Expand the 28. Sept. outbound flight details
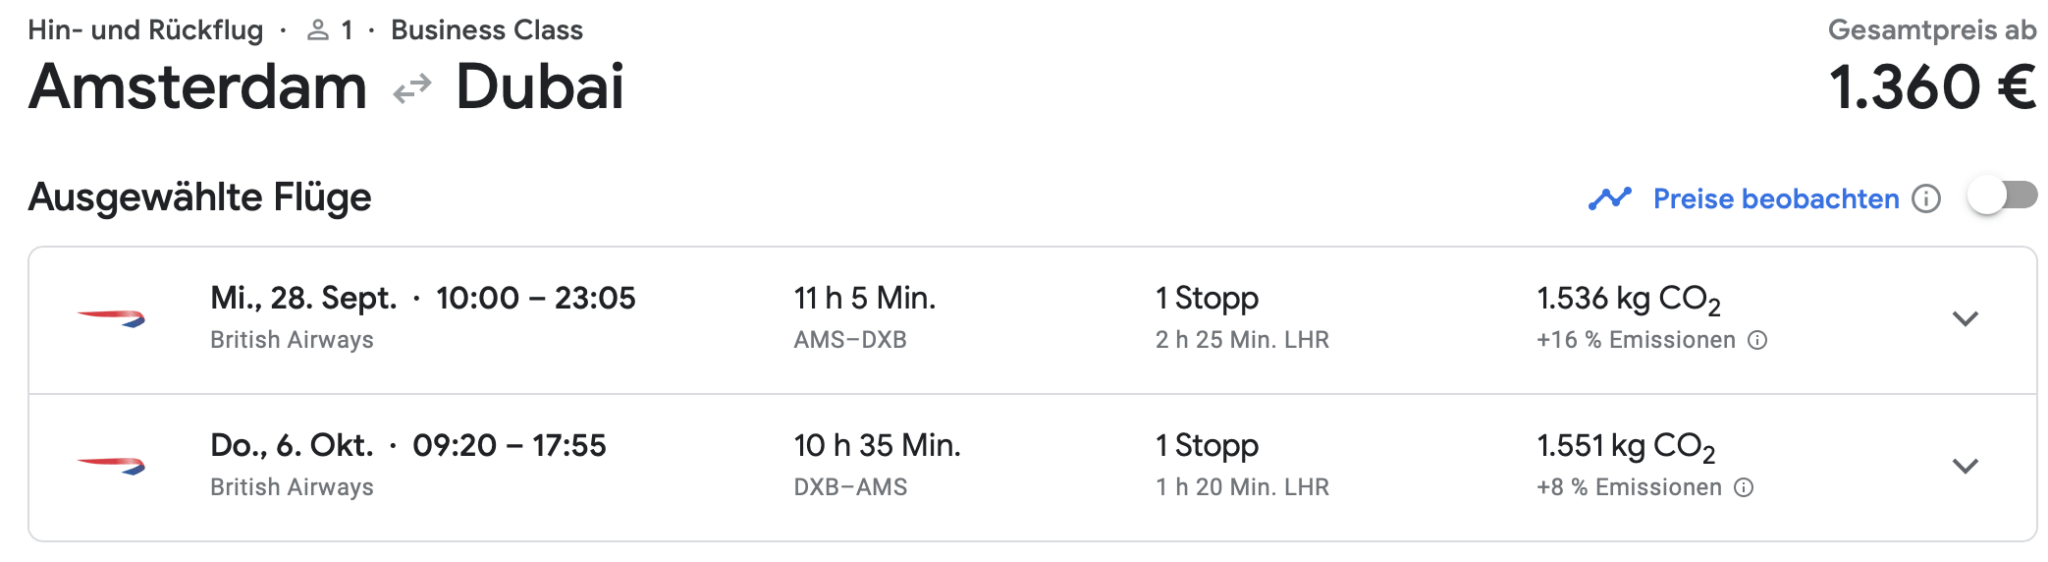The image size is (2048, 562). point(1965,319)
